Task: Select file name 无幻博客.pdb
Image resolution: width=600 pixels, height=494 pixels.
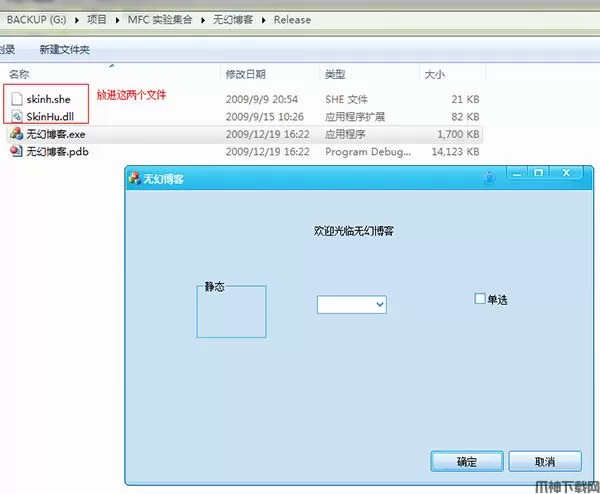Action: (x=57, y=152)
